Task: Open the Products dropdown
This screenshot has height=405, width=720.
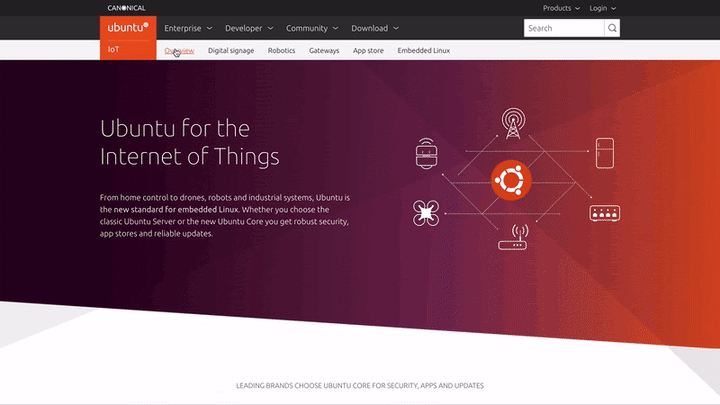Action: pos(561,8)
